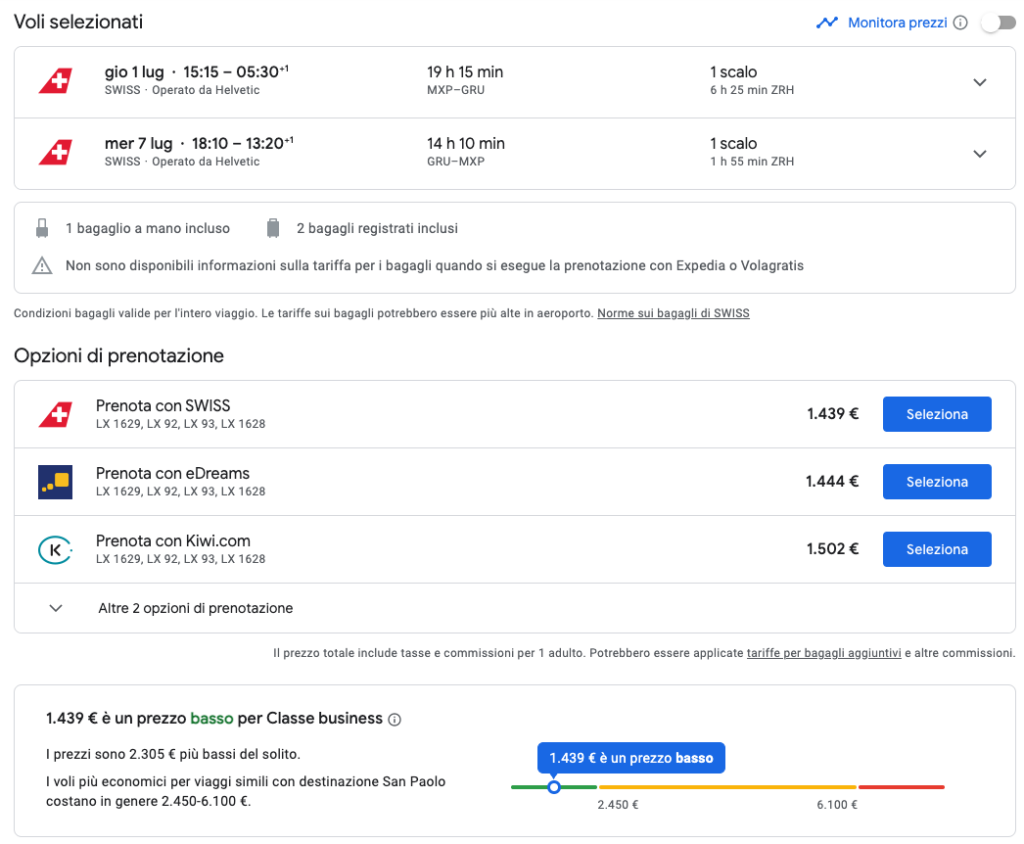Expand Altre 2 opzioni di prenotazione
Image resolution: width=1024 pixels, height=844 pixels.
pos(515,608)
